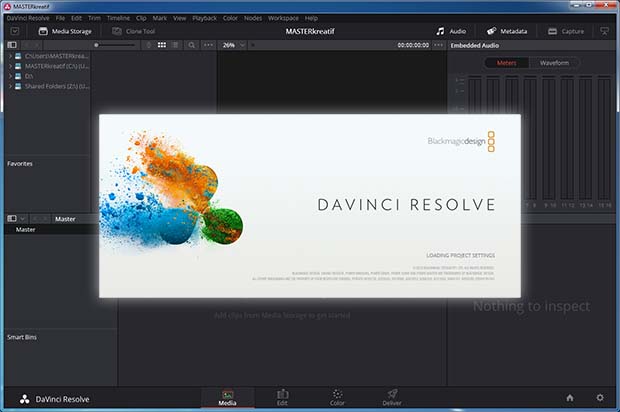Switch audio panel to Waveform
Viewport: 620px width, 412px height.
(554, 63)
